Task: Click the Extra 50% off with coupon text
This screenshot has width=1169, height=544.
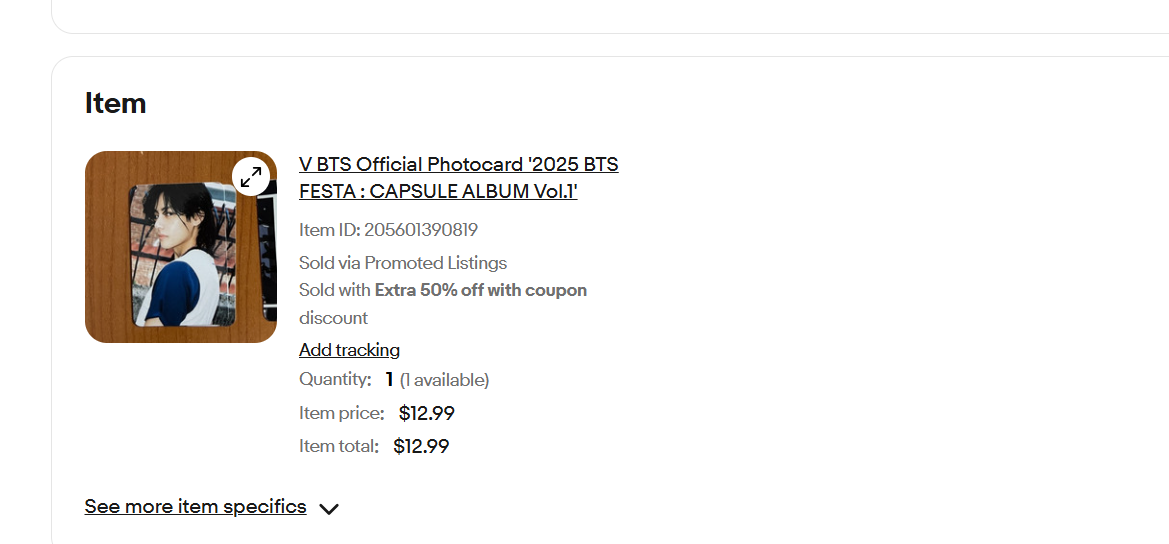Action: pos(481,291)
